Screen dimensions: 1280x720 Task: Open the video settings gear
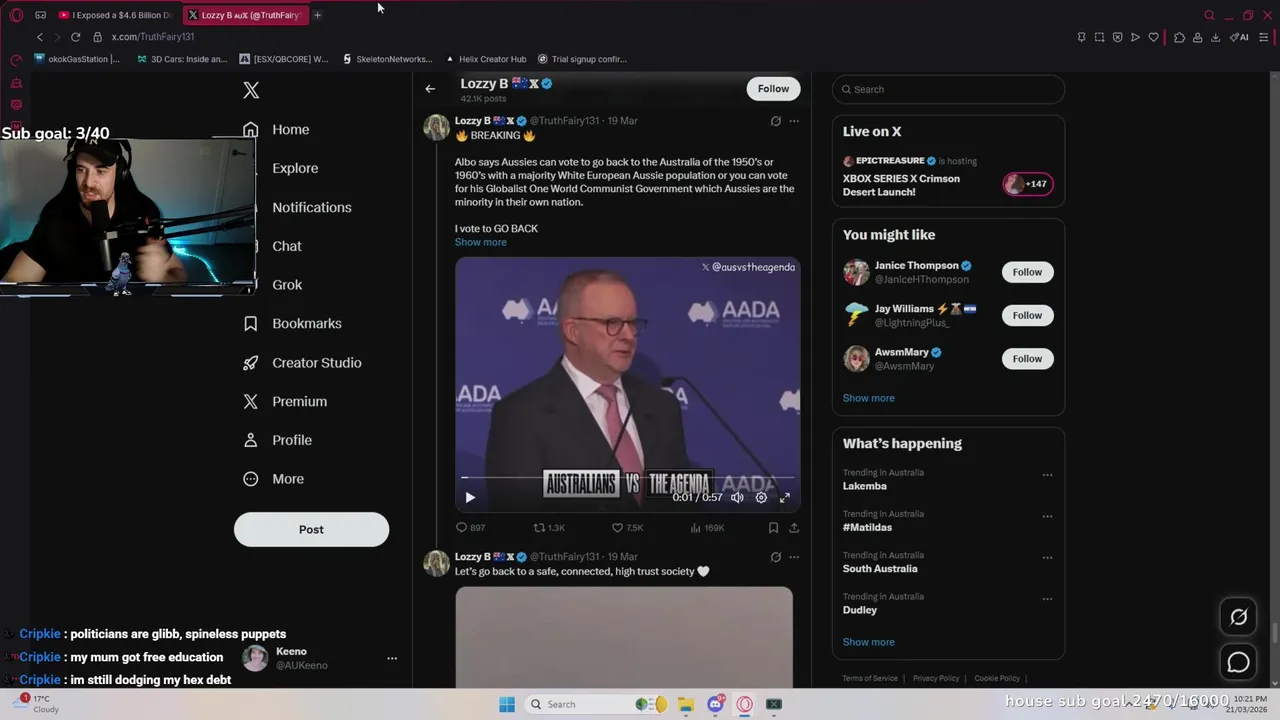(761, 497)
